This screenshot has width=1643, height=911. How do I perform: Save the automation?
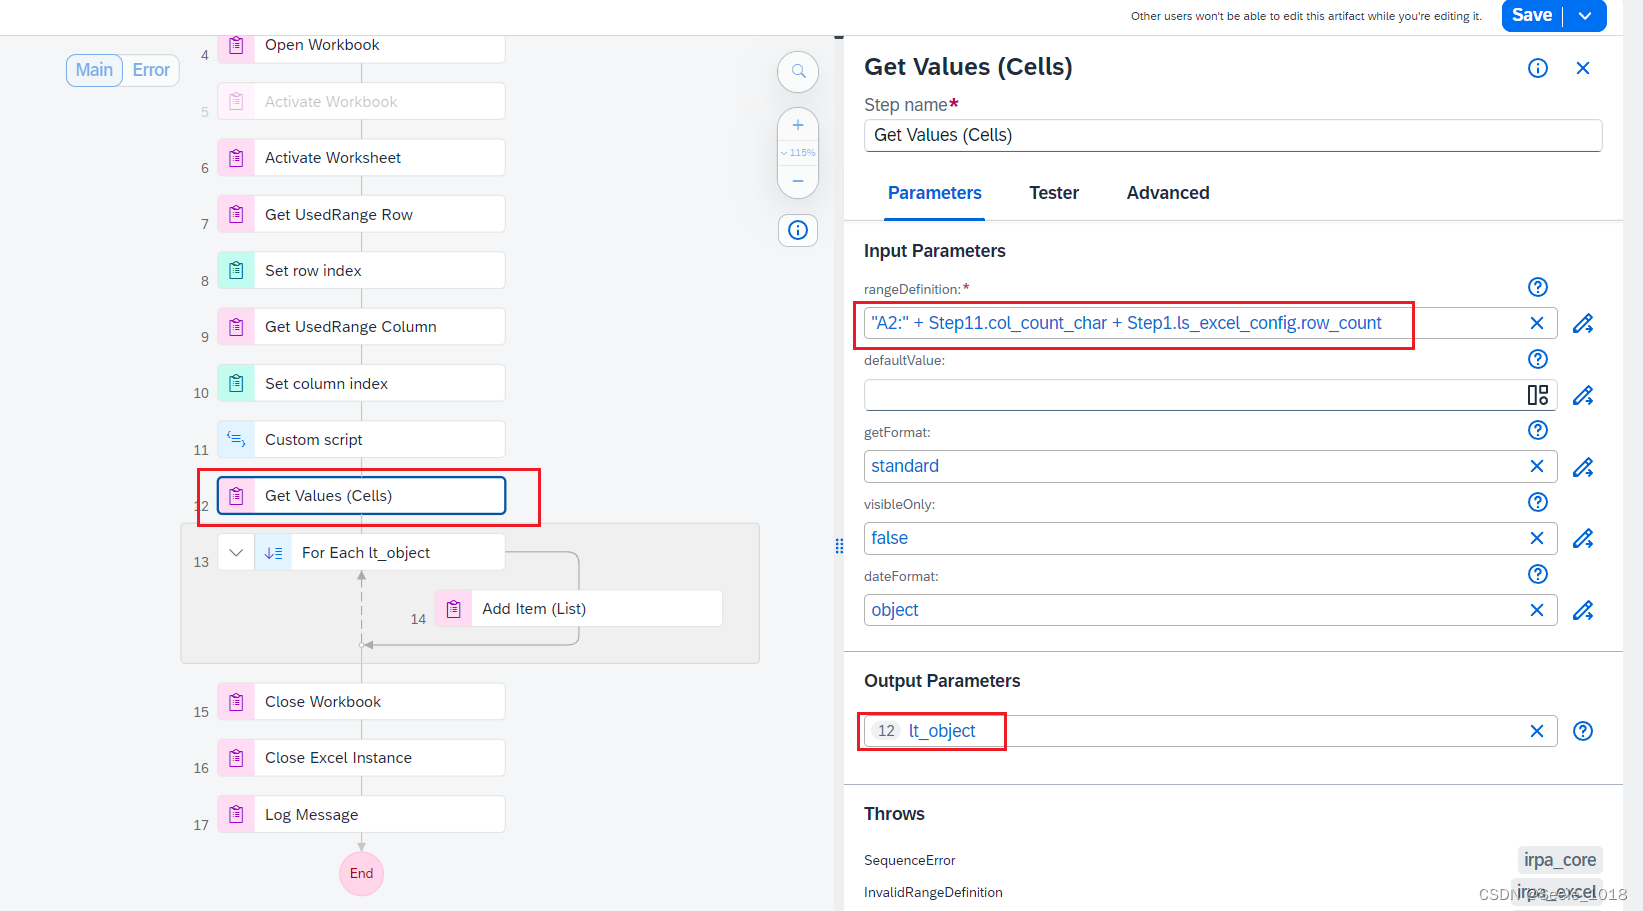tap(1532, 16)
